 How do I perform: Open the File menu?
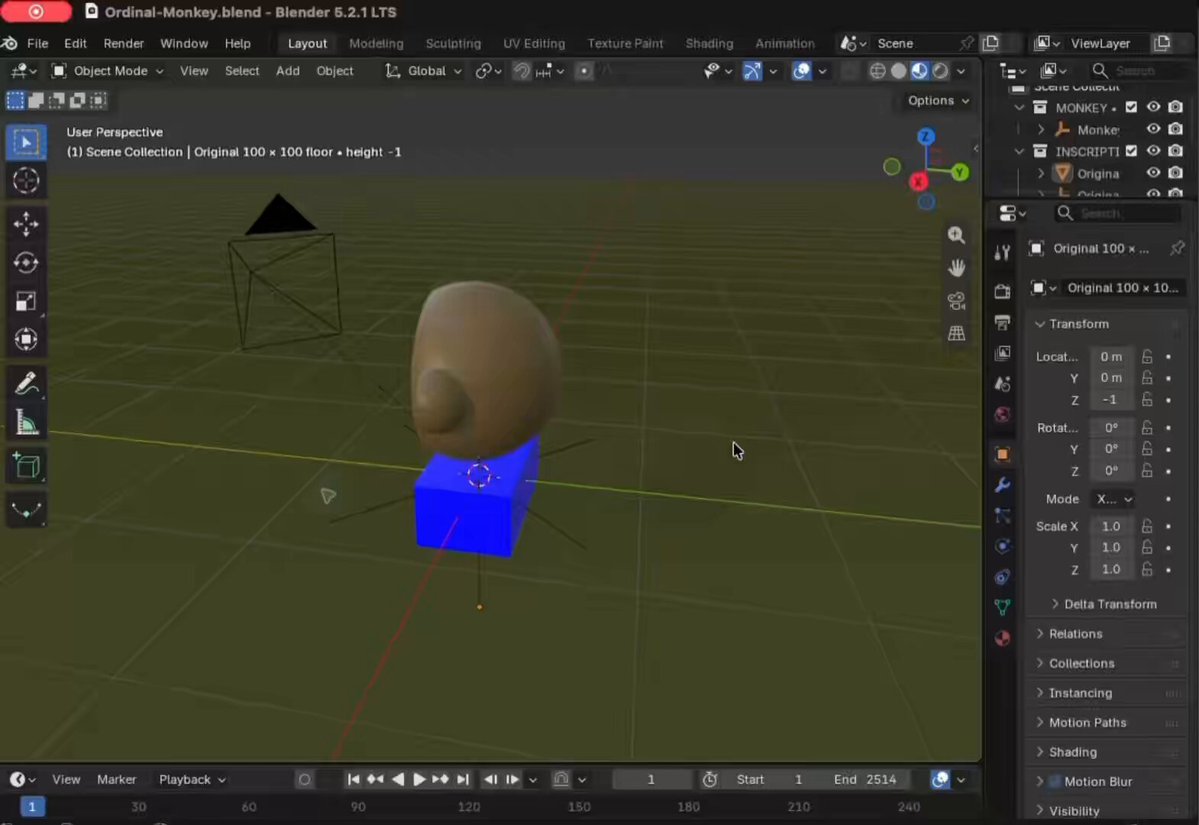click(37, 44)
